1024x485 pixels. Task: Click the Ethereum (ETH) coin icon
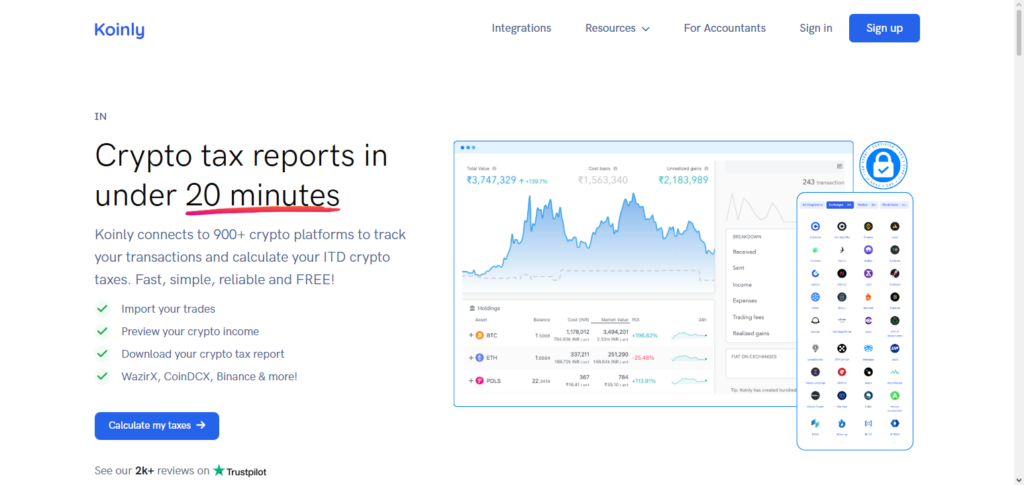pos(479,357)
